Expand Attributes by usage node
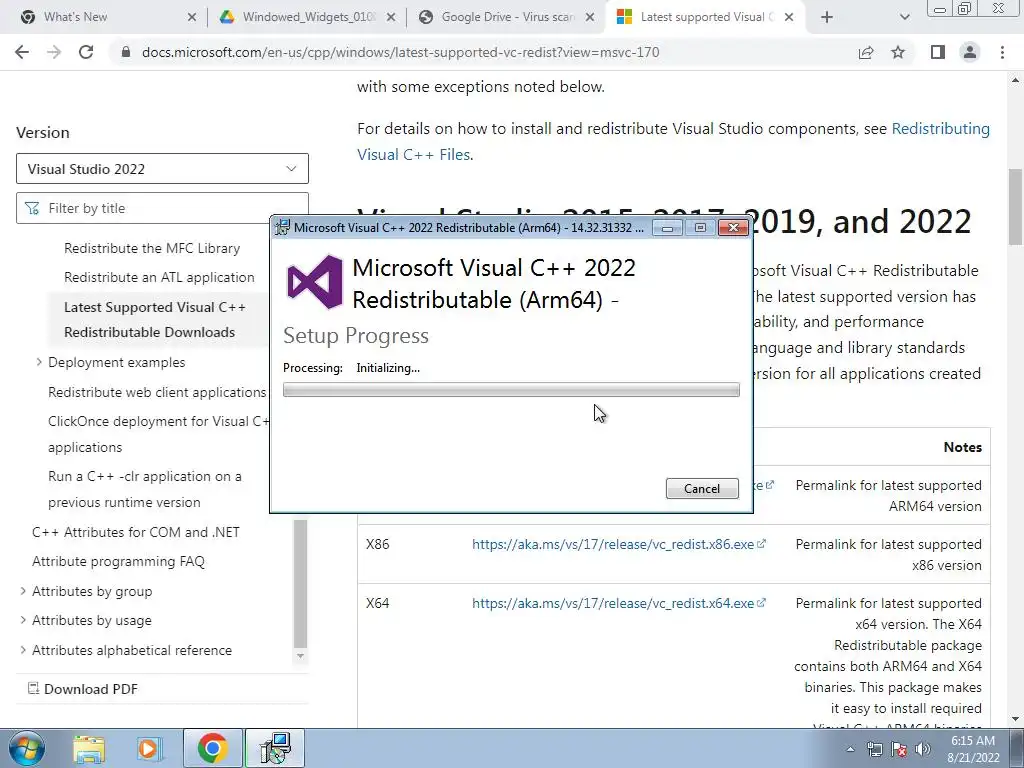 [23, 620]
